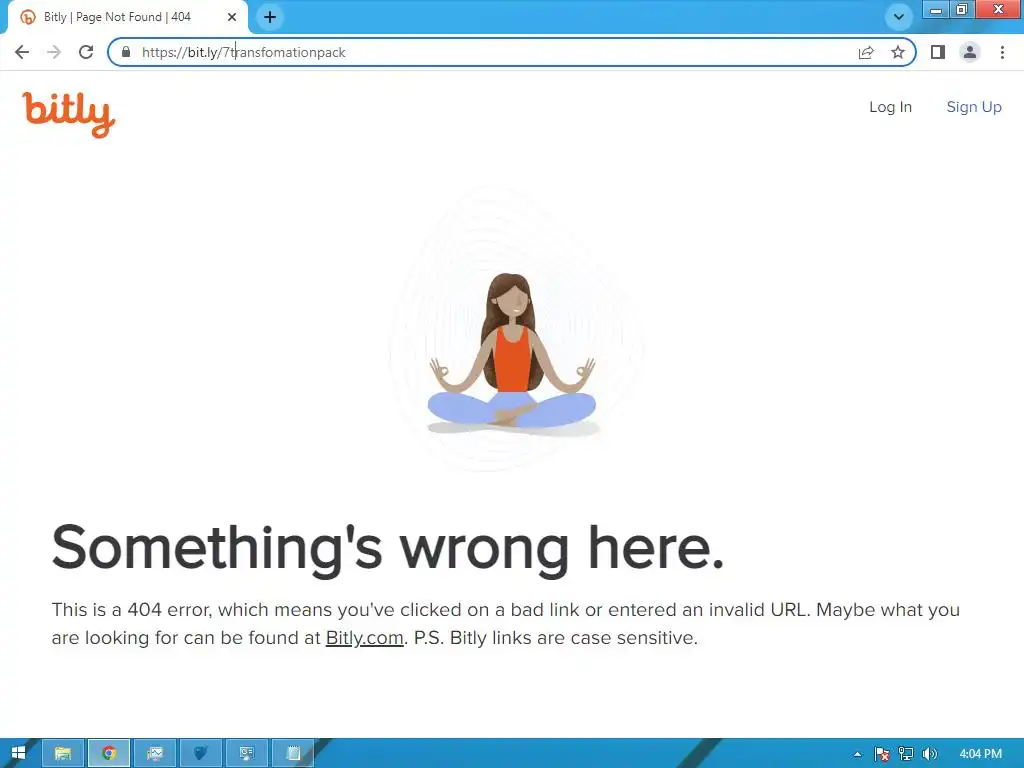The image size is (1024, 768).
Task: Switch to Chrome in the taskbar
Action: click(x=109, y=754)
